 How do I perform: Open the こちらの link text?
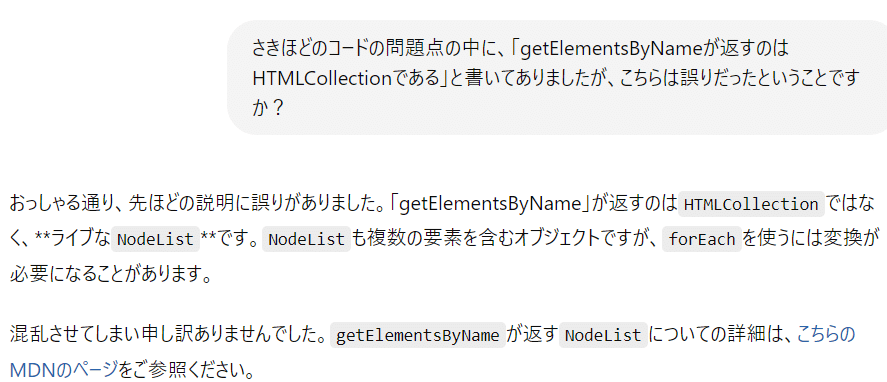(x=826, y=335)
